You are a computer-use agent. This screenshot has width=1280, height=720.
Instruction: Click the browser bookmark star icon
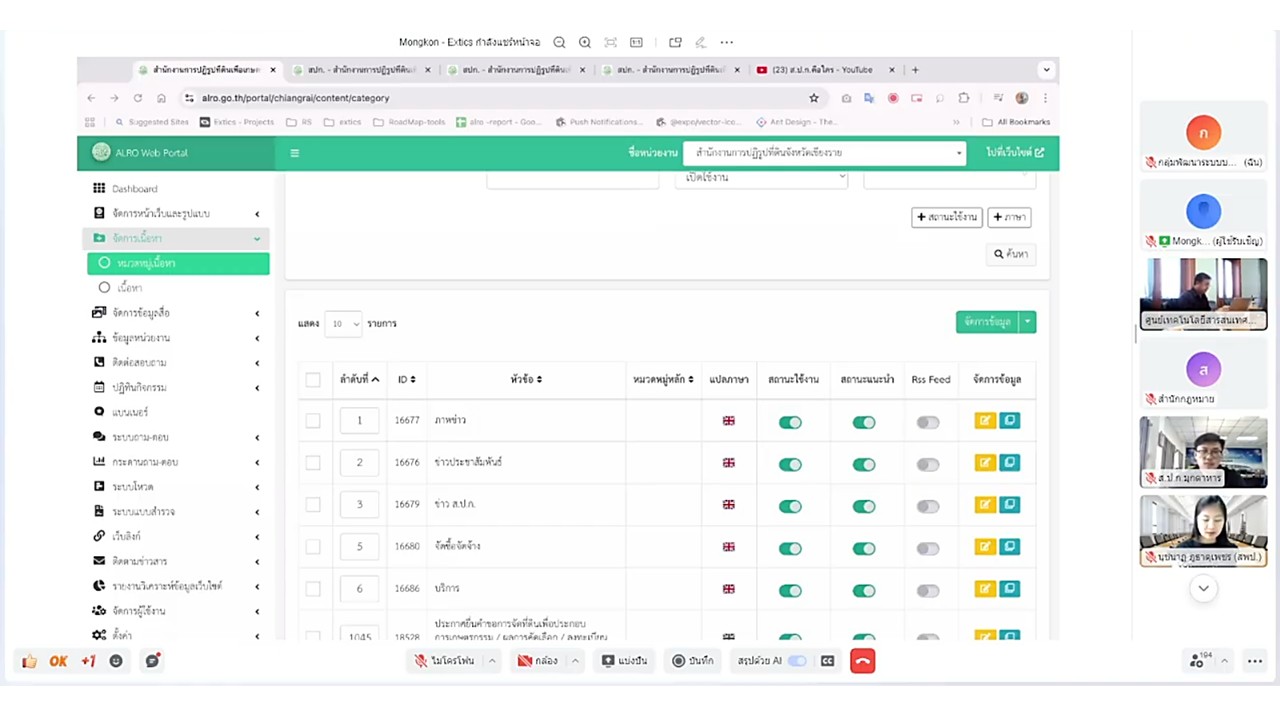(x=814, y=98)
